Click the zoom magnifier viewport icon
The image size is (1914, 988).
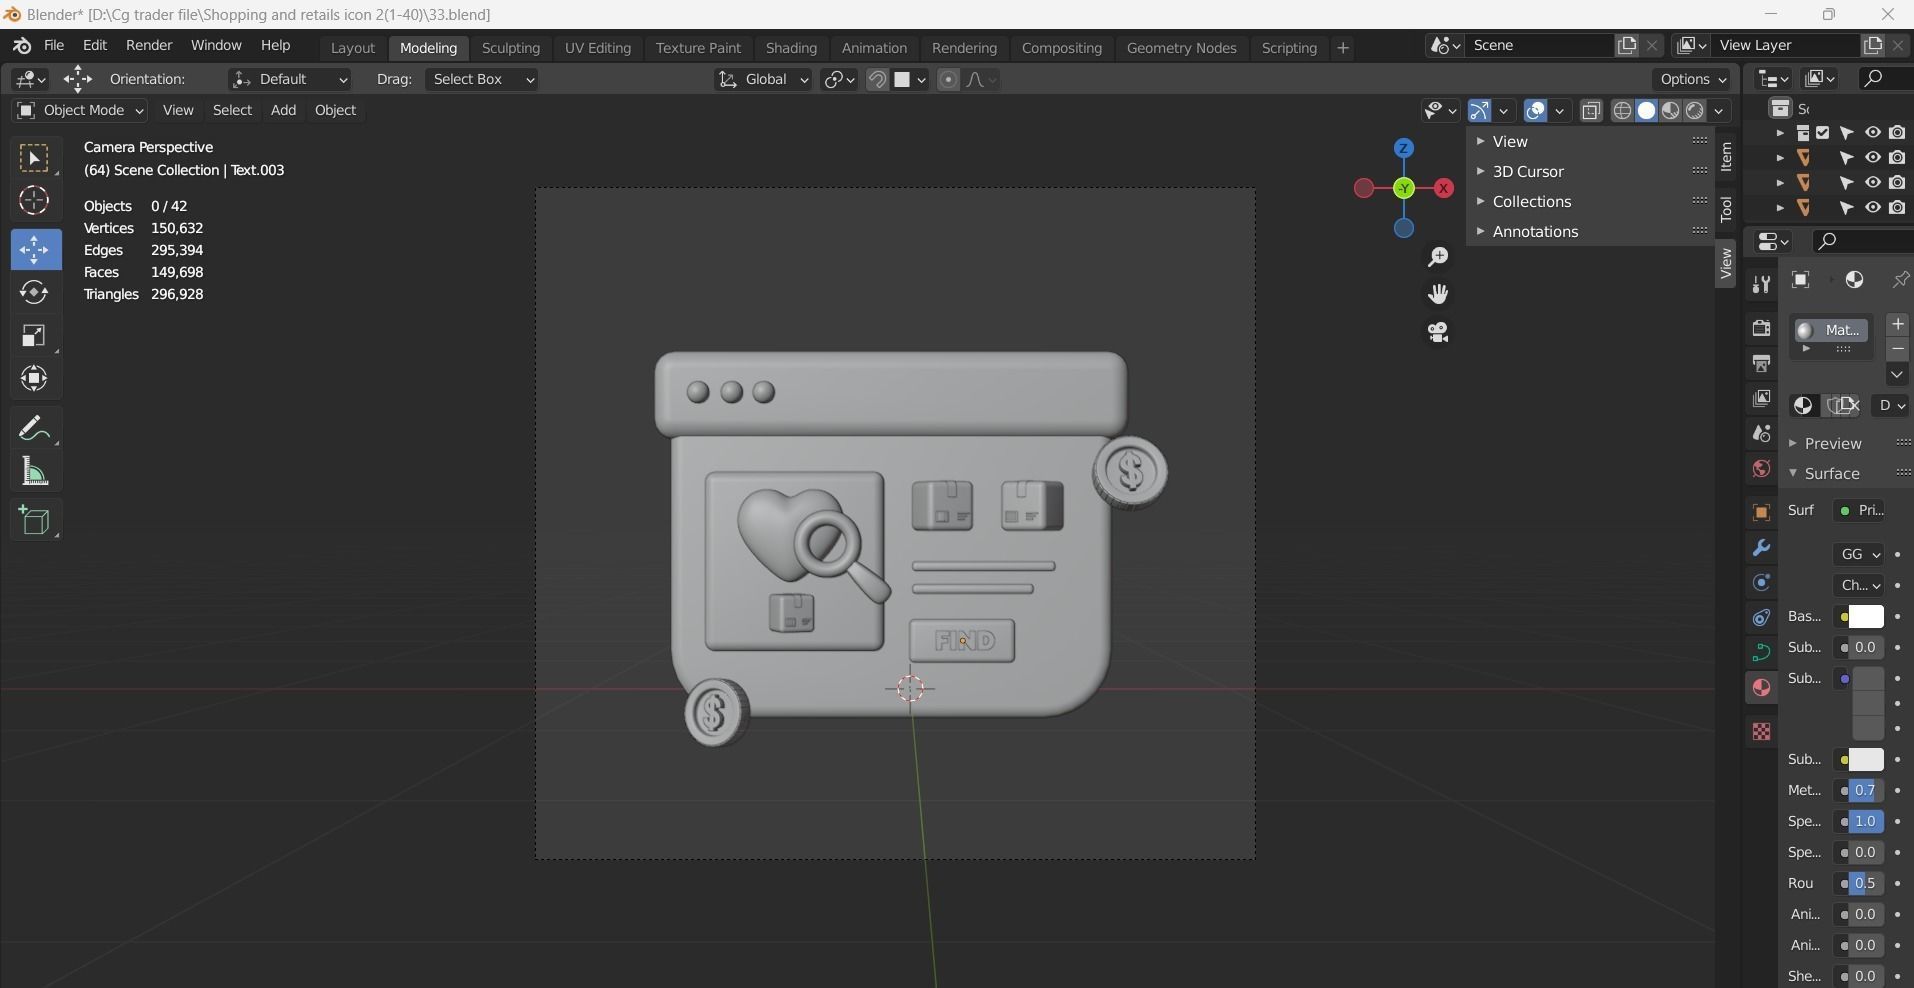coord(1438,257)
